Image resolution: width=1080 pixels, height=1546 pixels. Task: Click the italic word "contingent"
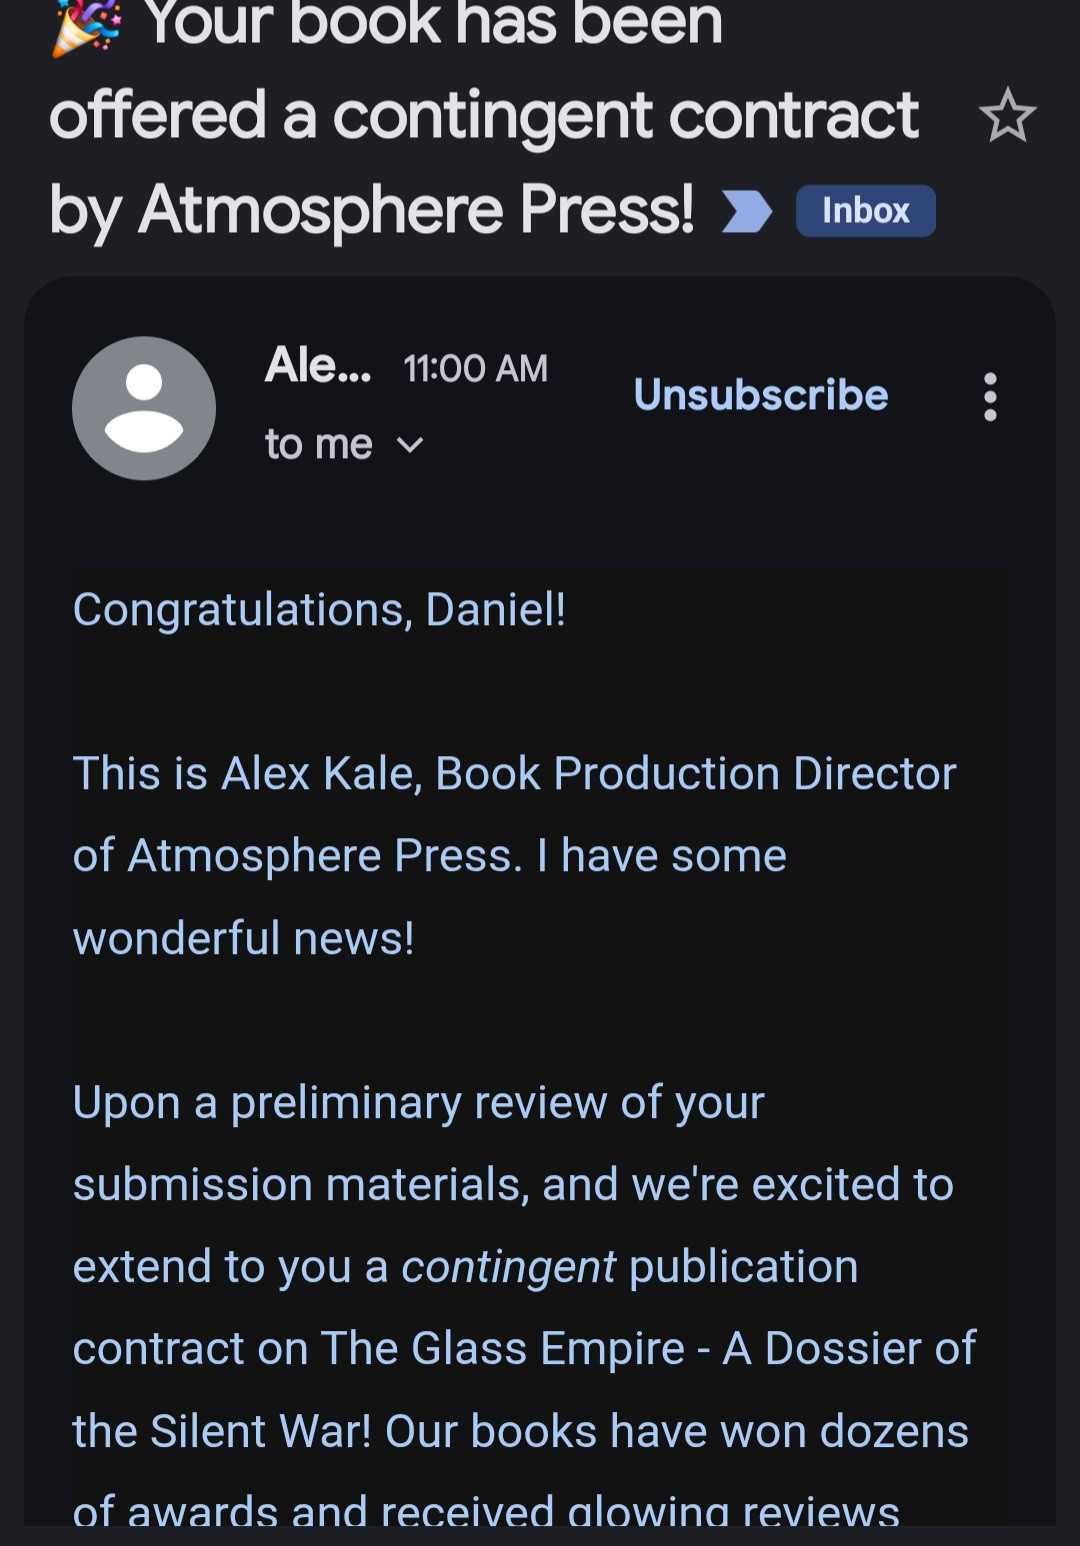pos(508,1267)
